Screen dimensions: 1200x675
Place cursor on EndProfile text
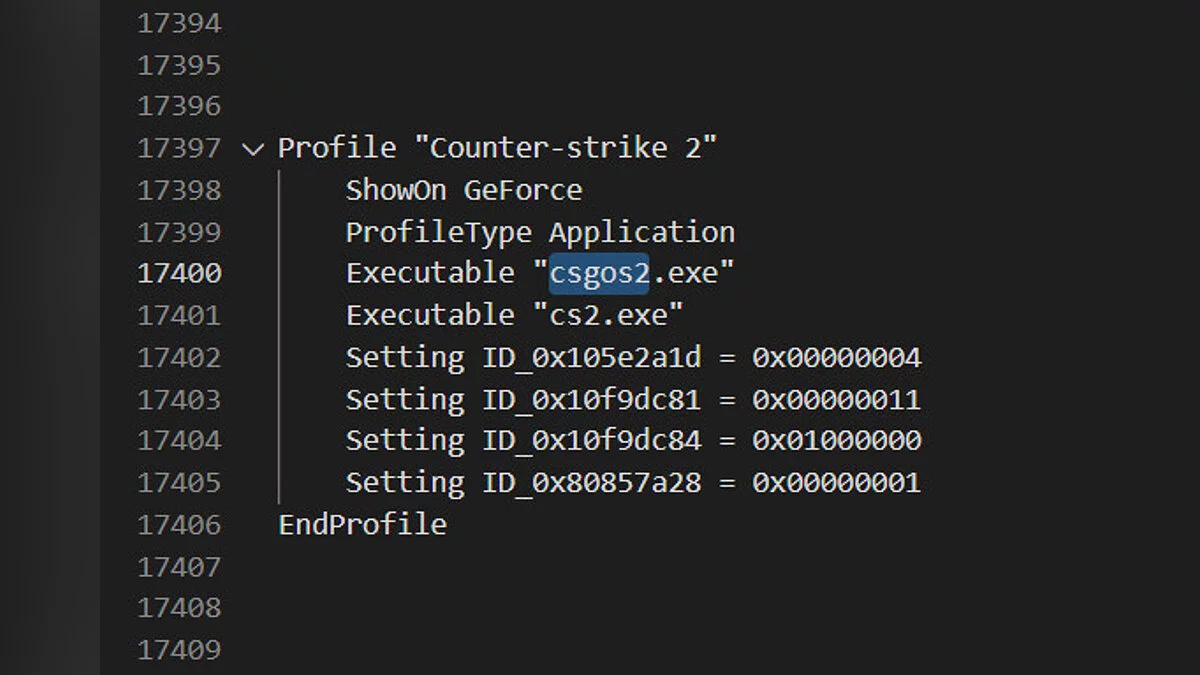click(x=362, y=524)
